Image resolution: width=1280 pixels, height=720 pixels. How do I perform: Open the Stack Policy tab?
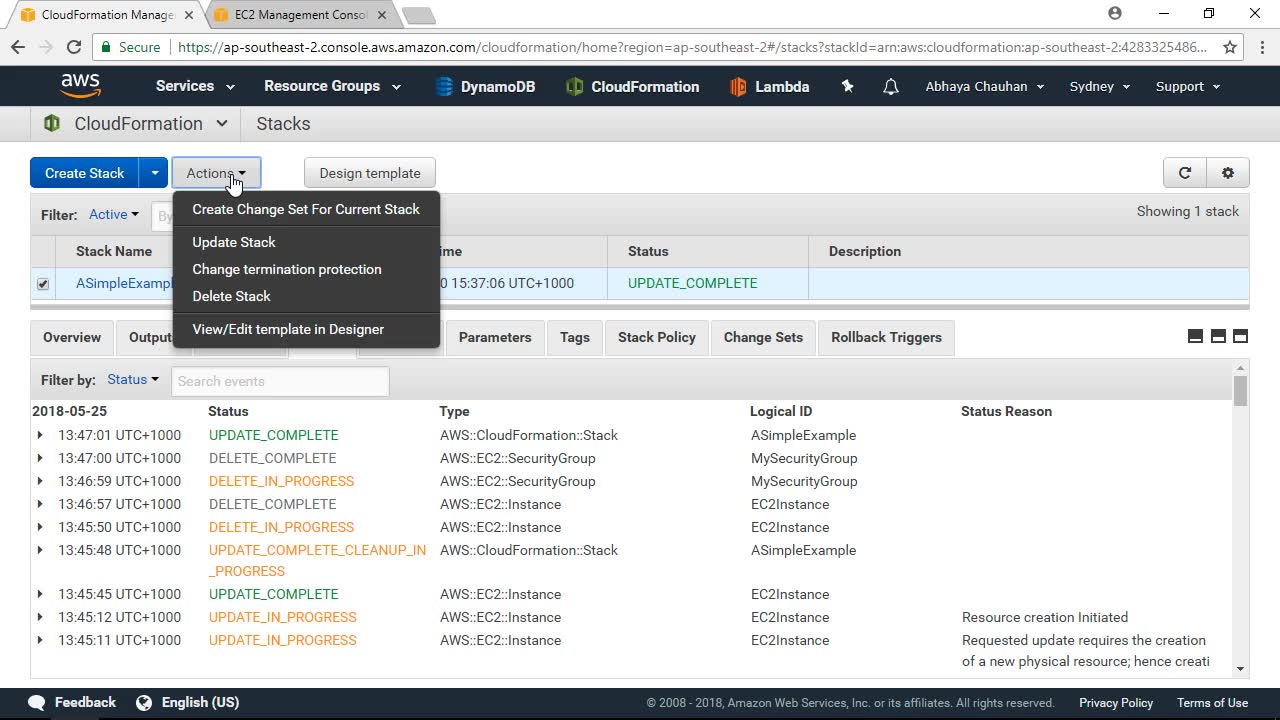[x=657, y=337]
